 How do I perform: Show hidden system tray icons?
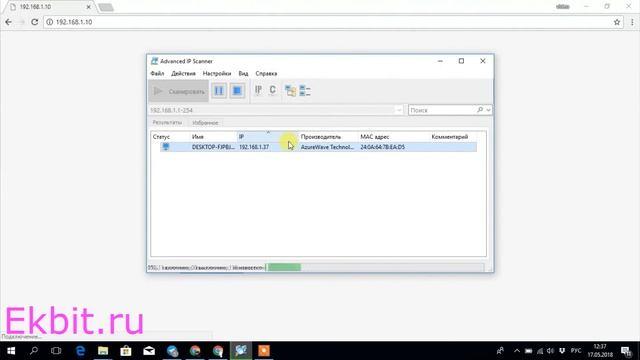(517, 351)
